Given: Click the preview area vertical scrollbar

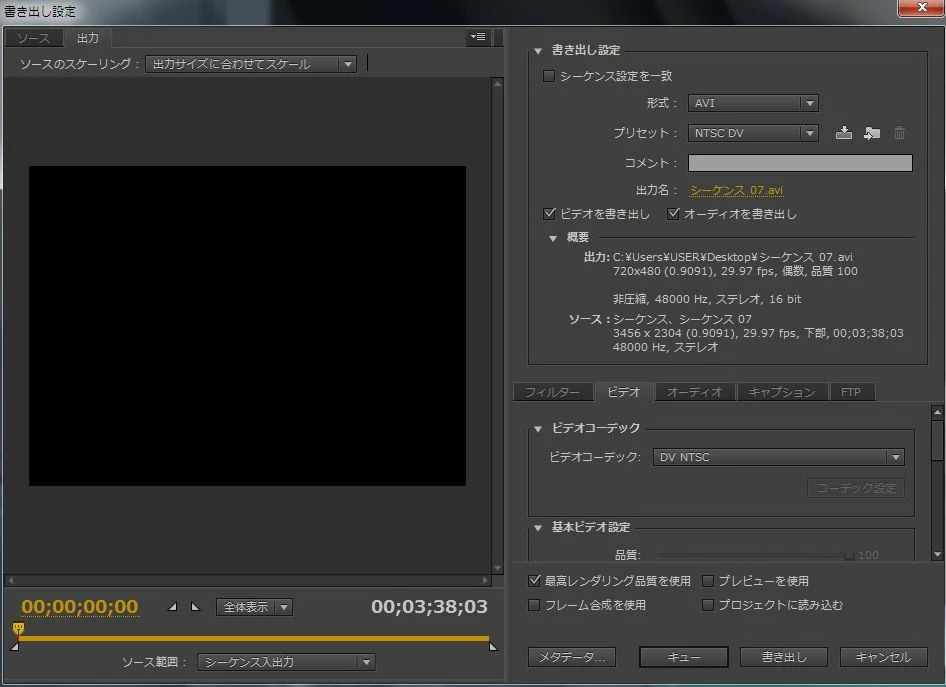Looking at the screenshot, I should tap(497, 326).
